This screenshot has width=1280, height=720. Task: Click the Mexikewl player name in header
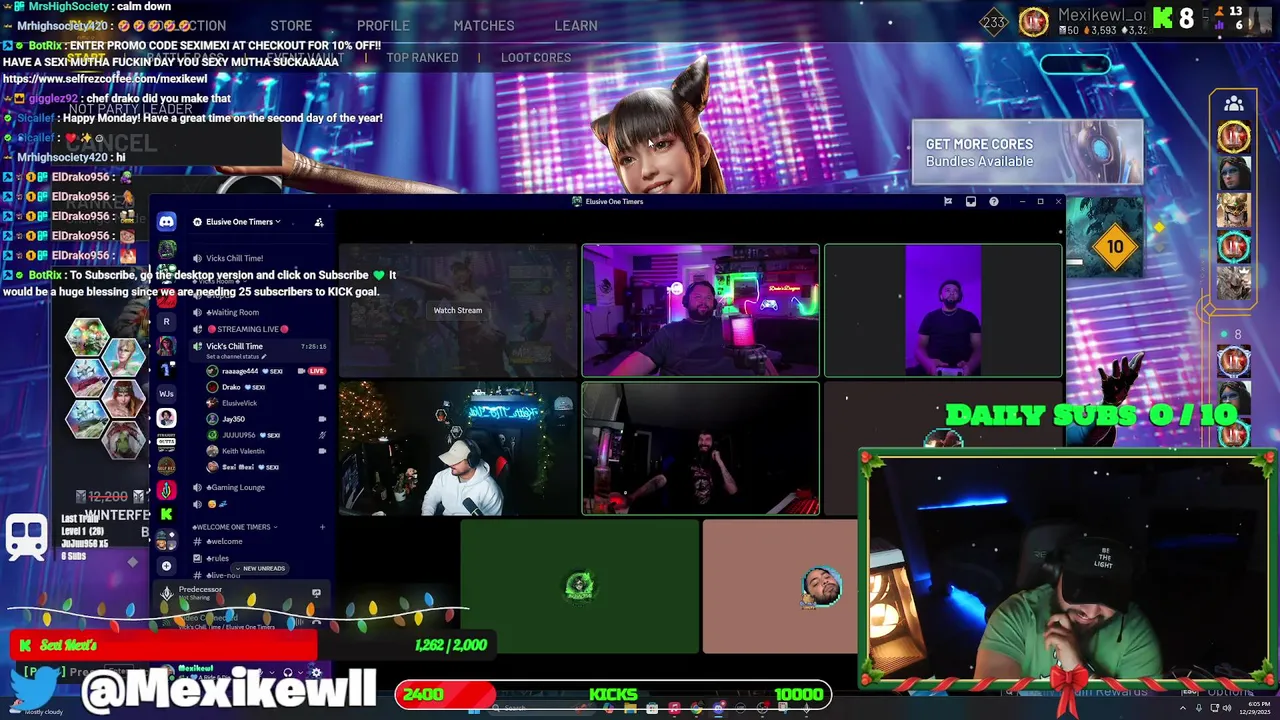click(x=1101, y=15)
